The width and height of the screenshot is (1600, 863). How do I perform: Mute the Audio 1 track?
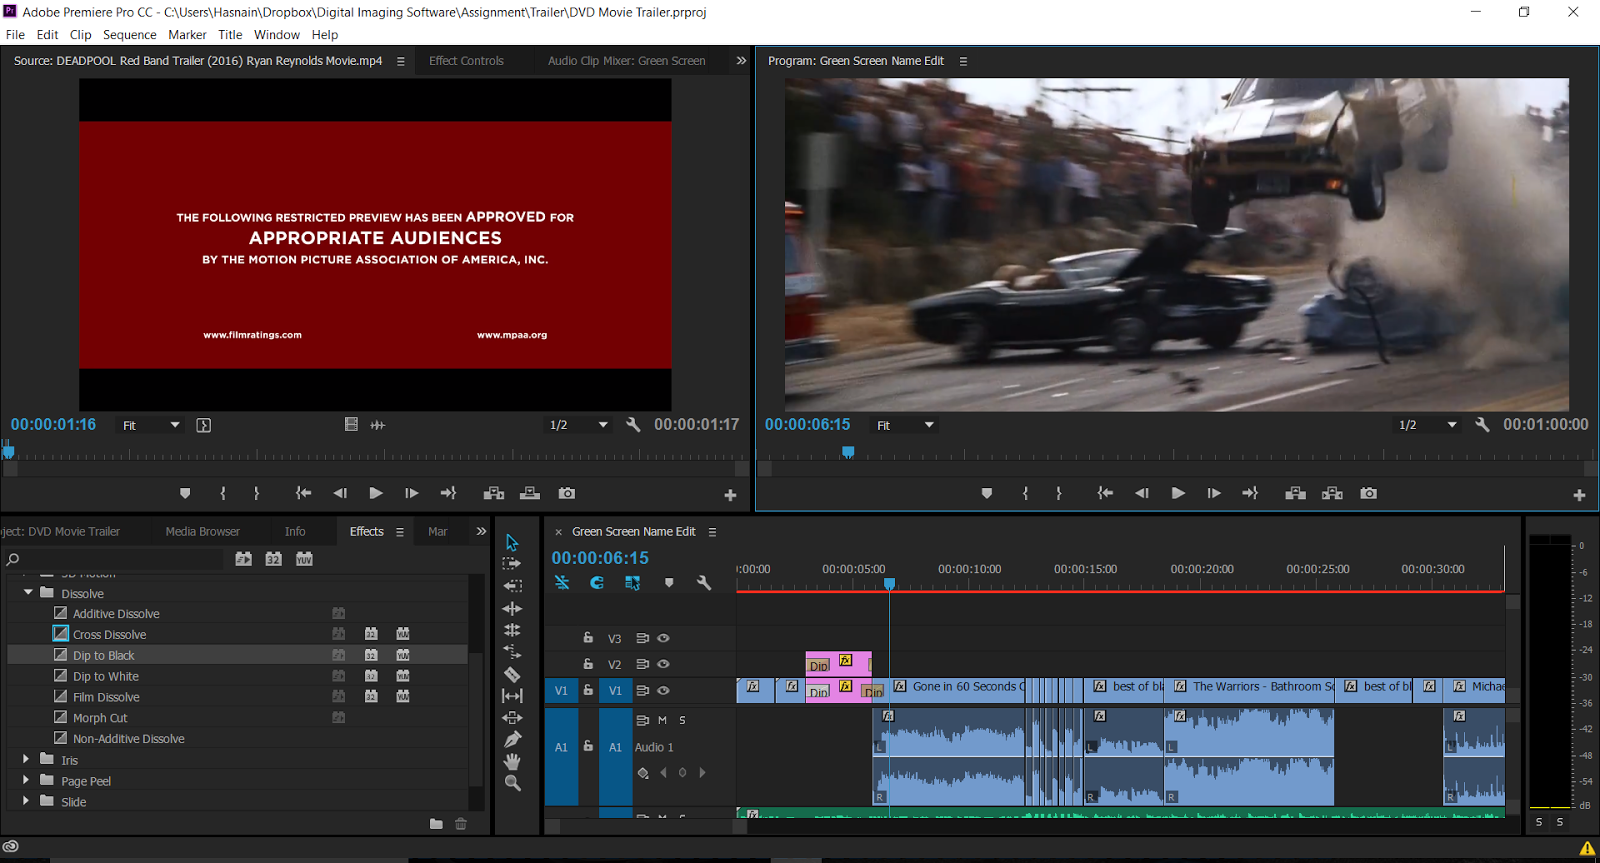click(x=662, y=720)
